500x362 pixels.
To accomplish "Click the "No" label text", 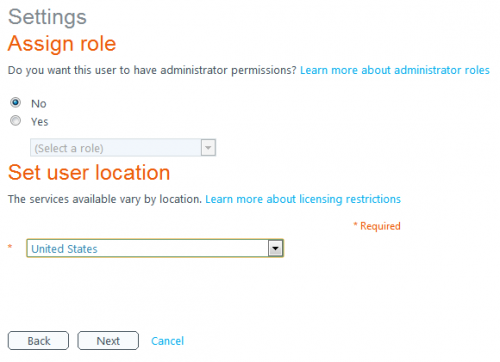I will [x=39, y=104].
